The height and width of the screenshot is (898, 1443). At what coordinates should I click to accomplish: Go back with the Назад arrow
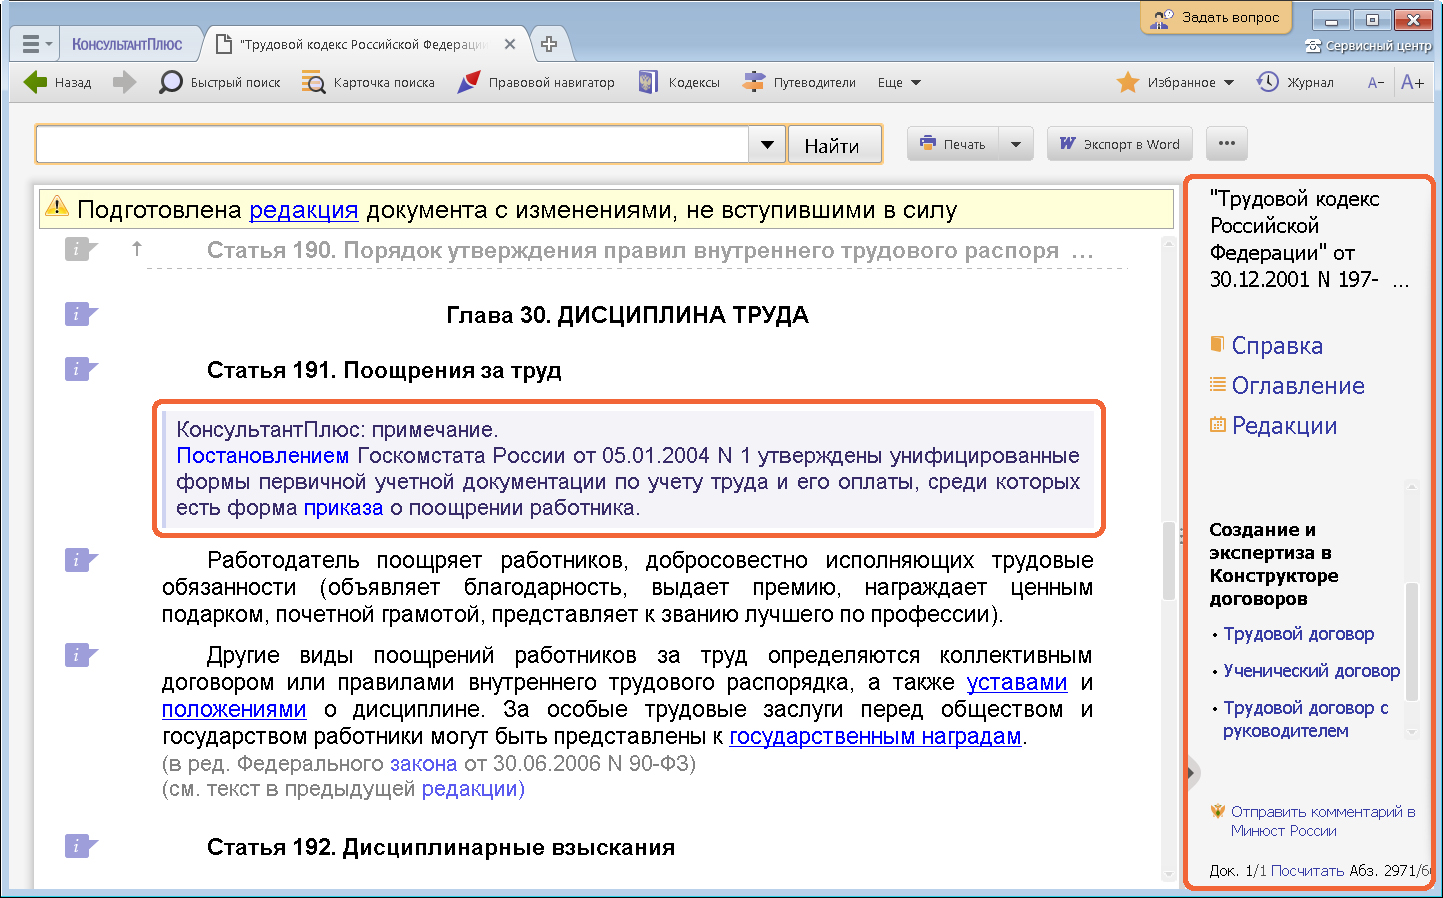pyautogui.click(x=57, y=82)
